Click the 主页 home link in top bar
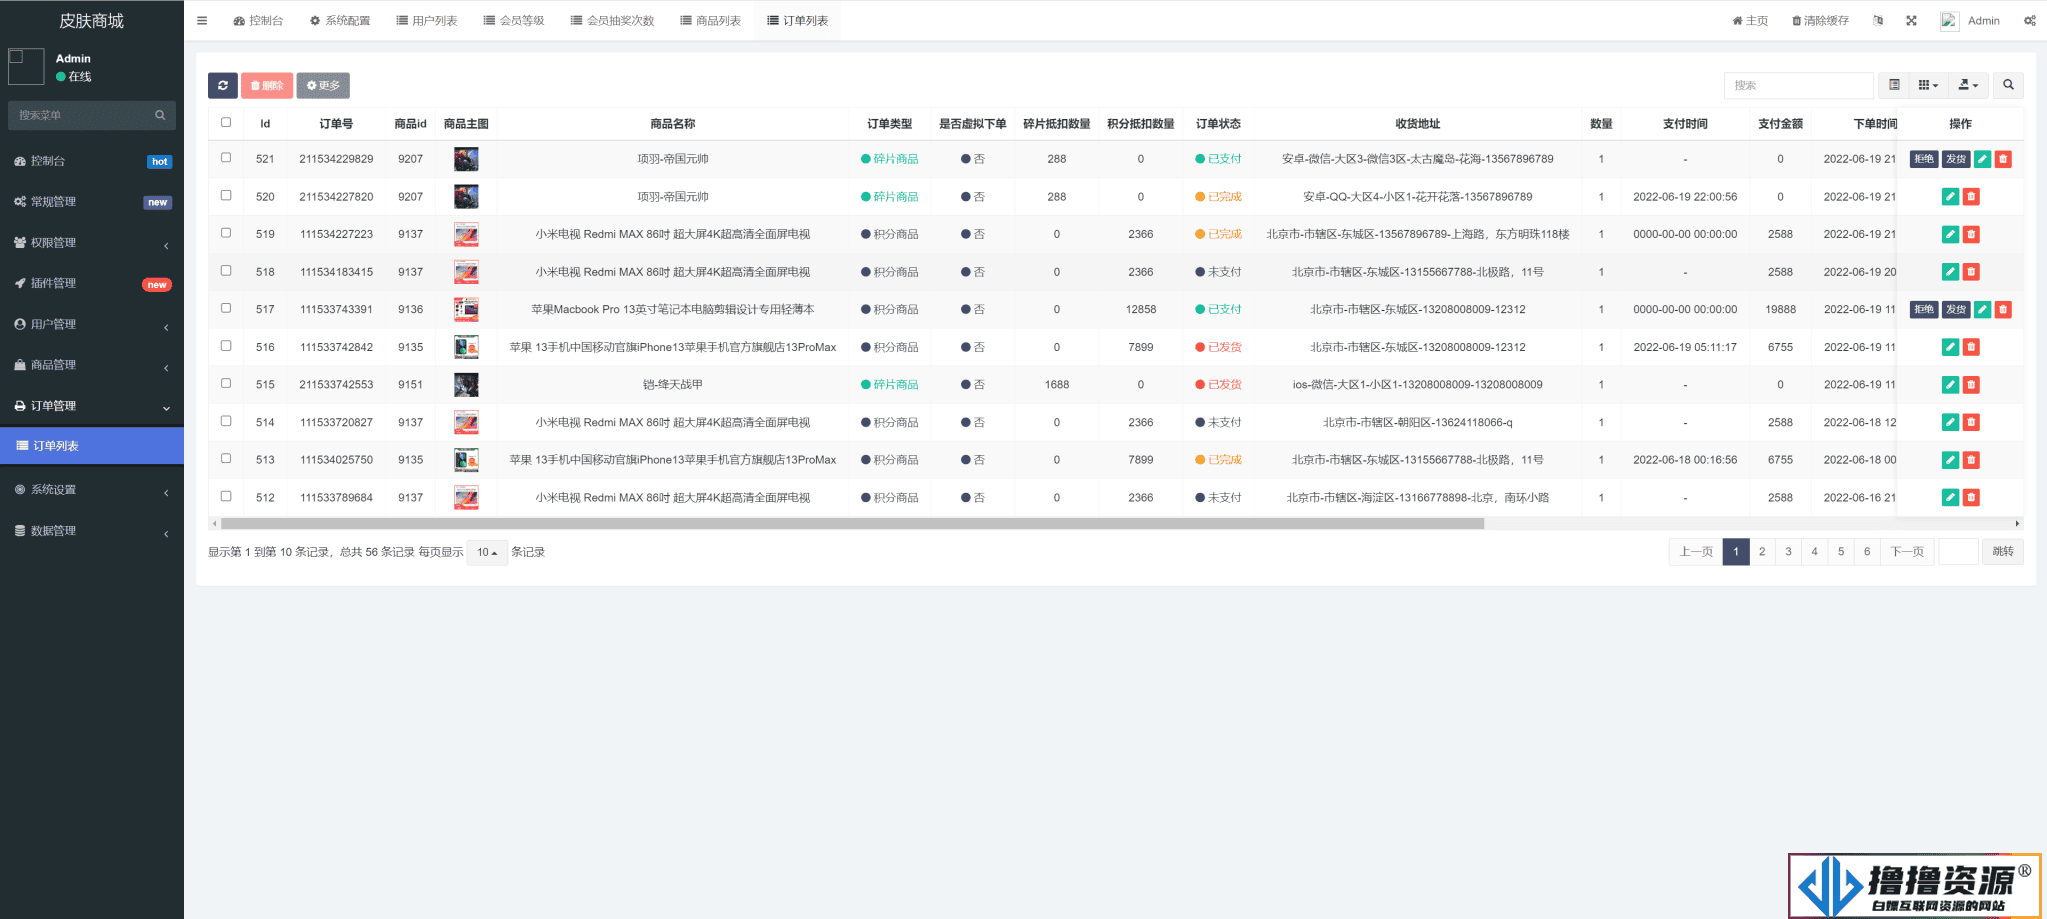 click(1750, 20)
